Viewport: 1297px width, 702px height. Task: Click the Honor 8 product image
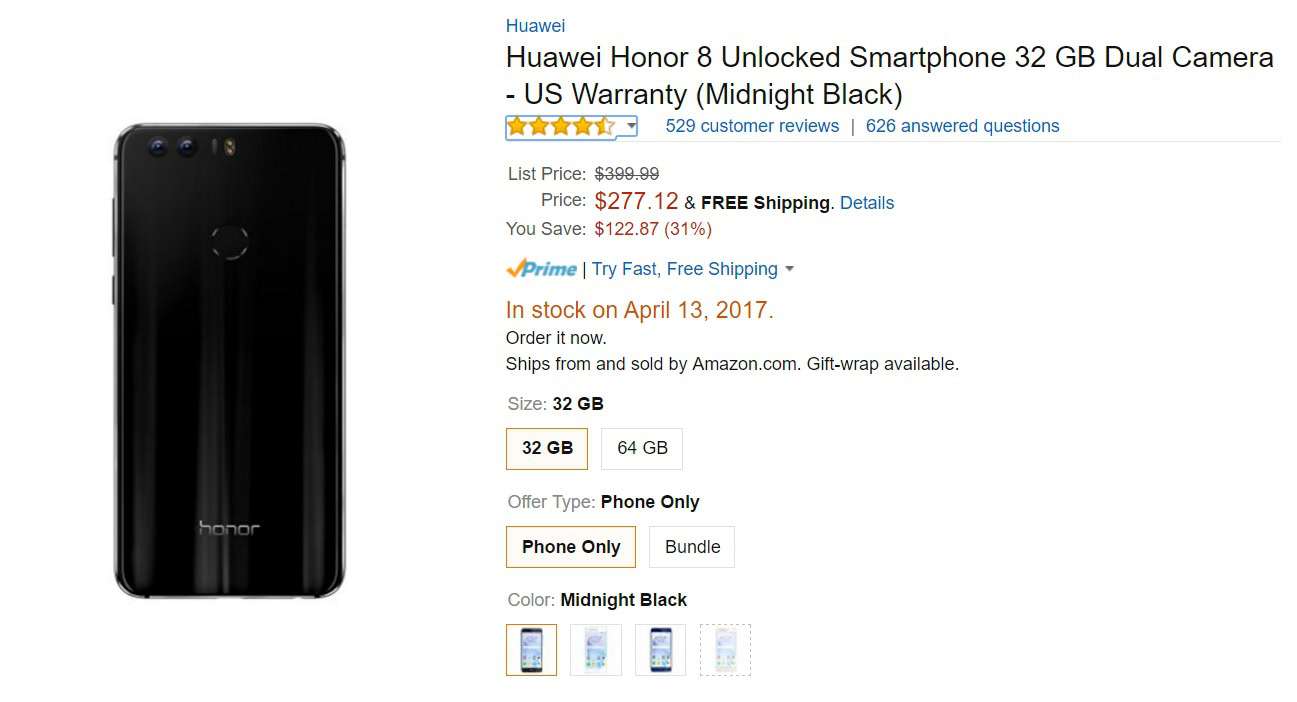tap(229, 361)
